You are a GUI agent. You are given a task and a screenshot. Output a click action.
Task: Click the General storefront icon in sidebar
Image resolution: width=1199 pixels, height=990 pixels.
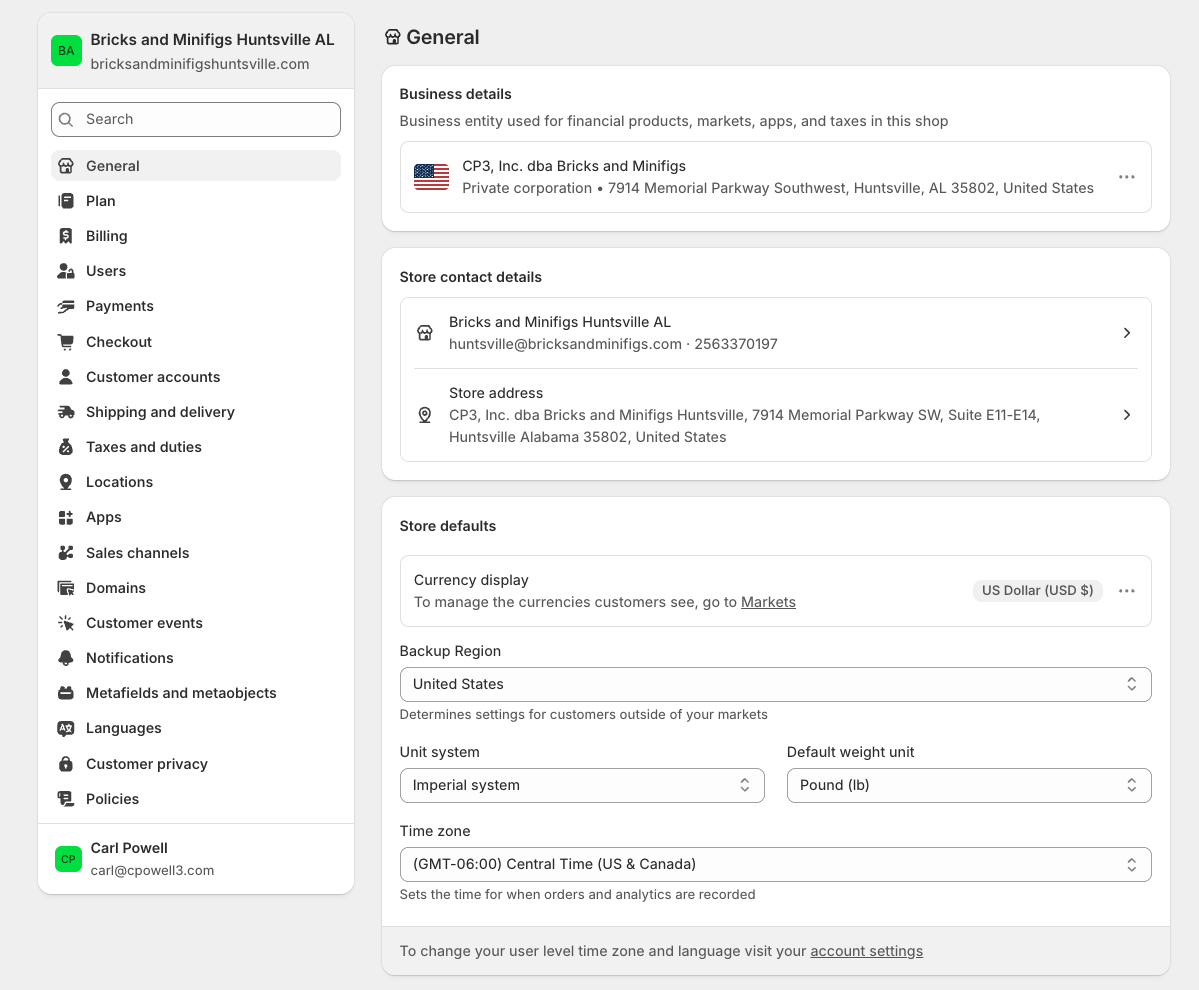pos(66,166)
